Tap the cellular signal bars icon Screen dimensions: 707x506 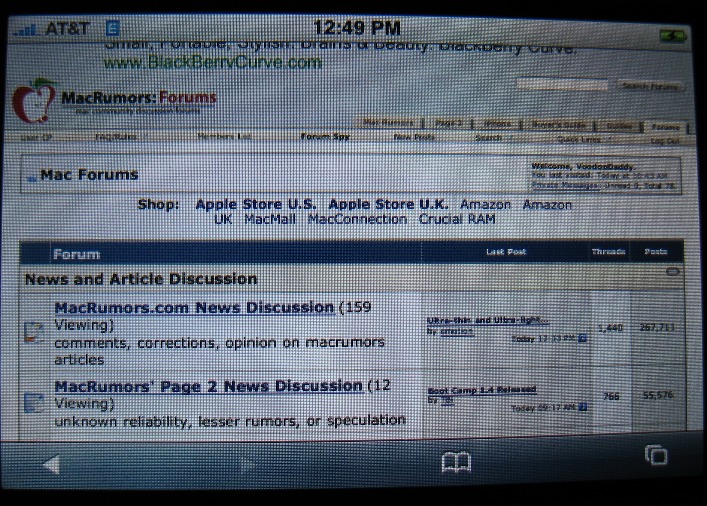26,30
